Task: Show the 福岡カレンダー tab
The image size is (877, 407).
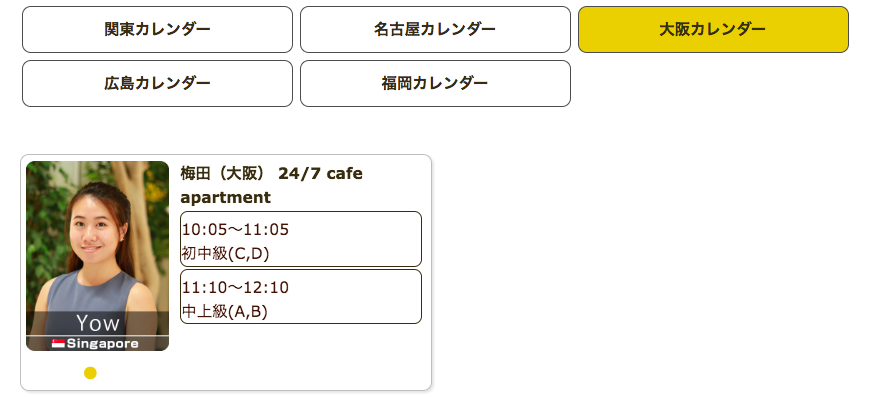Action: tap(435, 83)
